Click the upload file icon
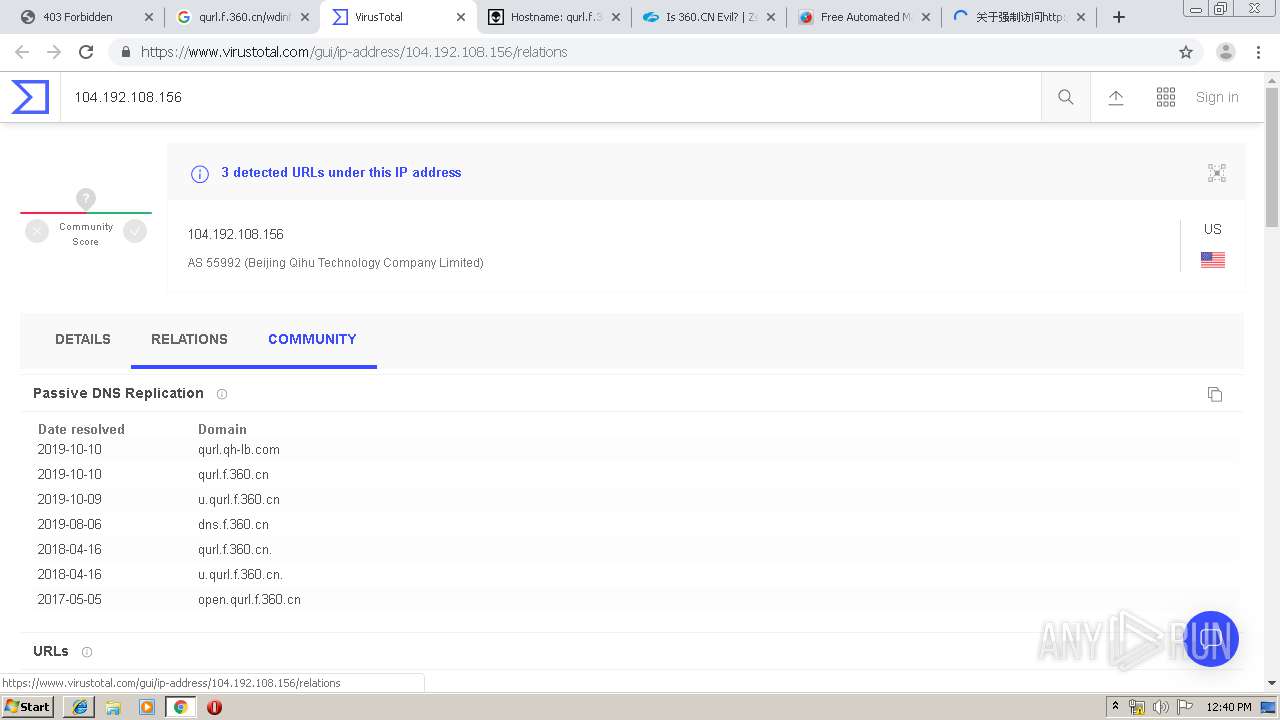1280x720 pixels. (1116, 97)
